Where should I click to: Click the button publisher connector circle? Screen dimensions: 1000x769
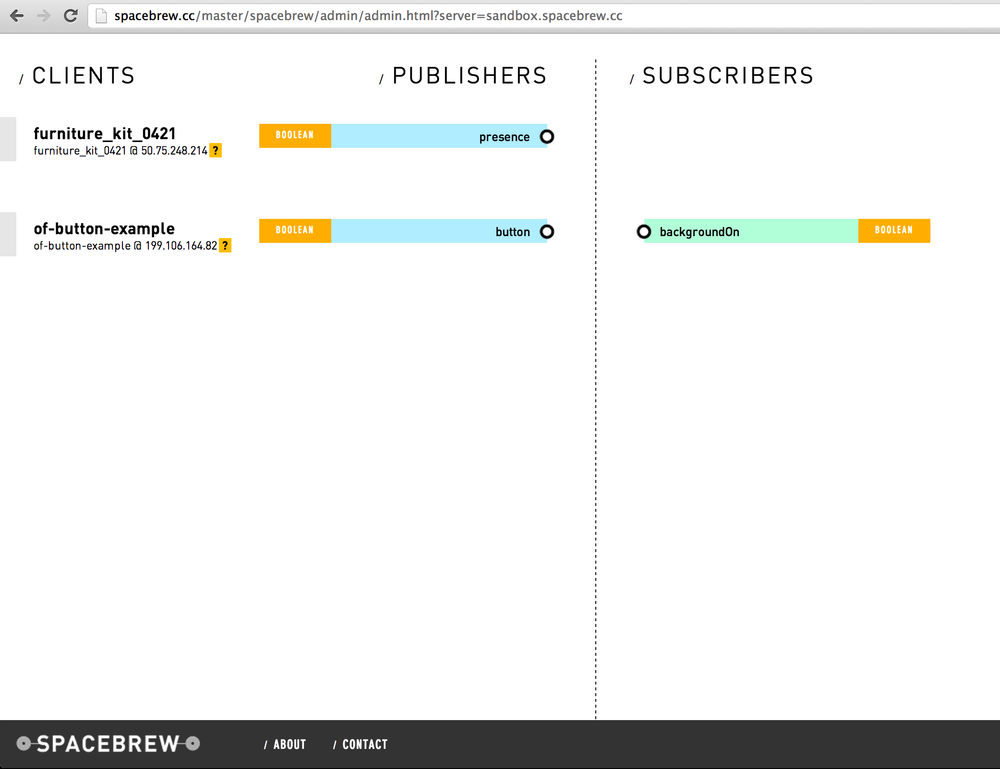[x=547, y=231]
